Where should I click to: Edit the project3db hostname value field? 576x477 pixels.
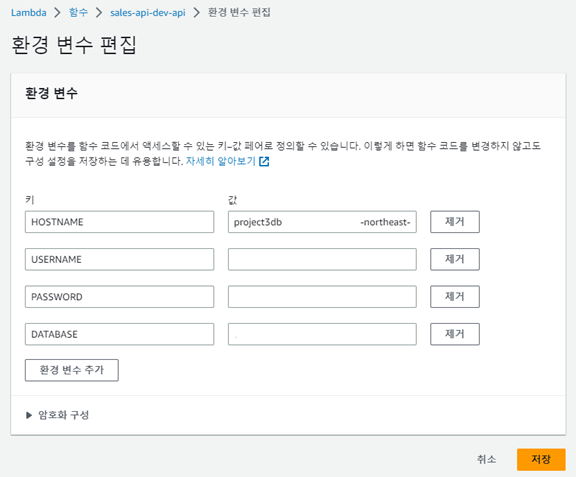[322, 222]
